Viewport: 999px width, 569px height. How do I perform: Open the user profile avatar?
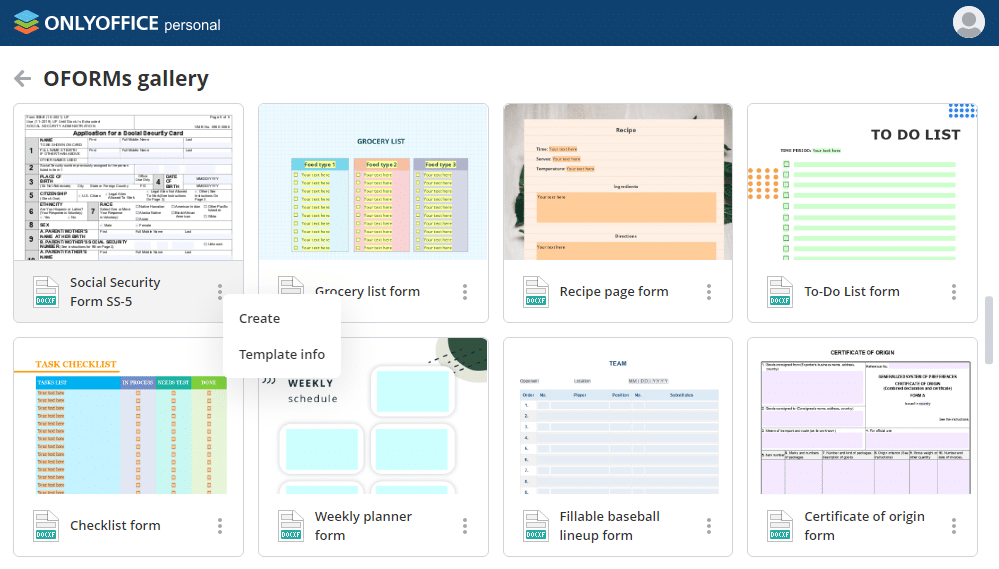pyautogui.click(x=968, y=22)
